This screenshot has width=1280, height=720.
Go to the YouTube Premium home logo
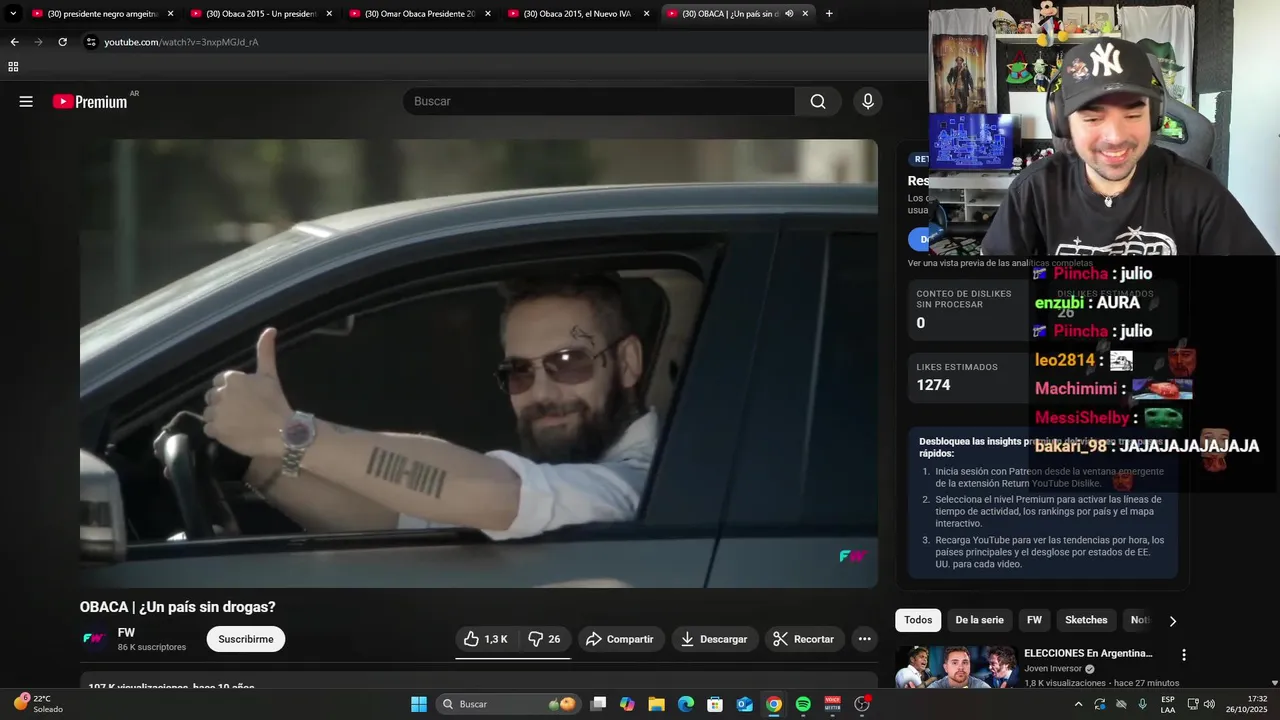click(90, 101)
